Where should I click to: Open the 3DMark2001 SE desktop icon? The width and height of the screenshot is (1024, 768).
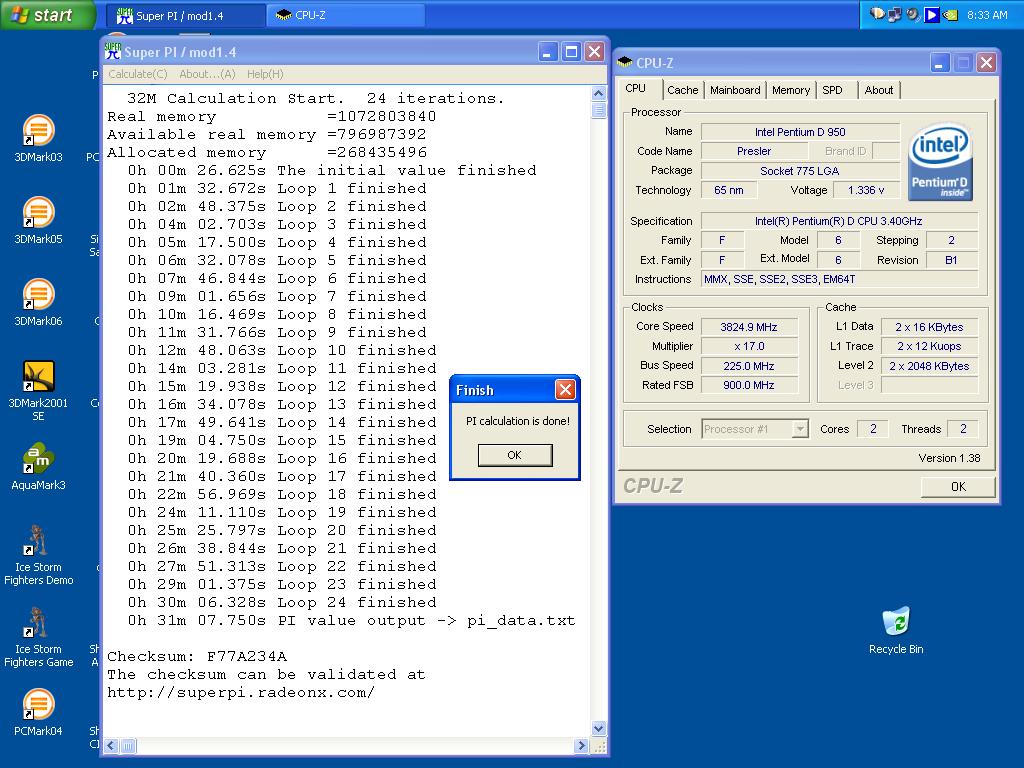pyautogui.click(x=39, y=391)
